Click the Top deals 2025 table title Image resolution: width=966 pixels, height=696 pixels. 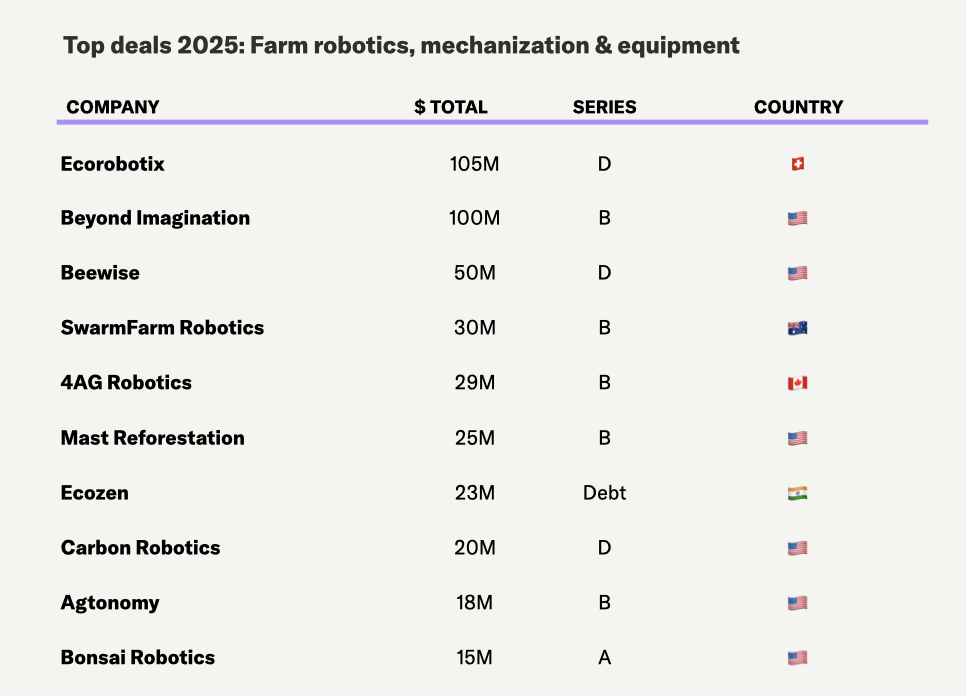tap(401, 45)
